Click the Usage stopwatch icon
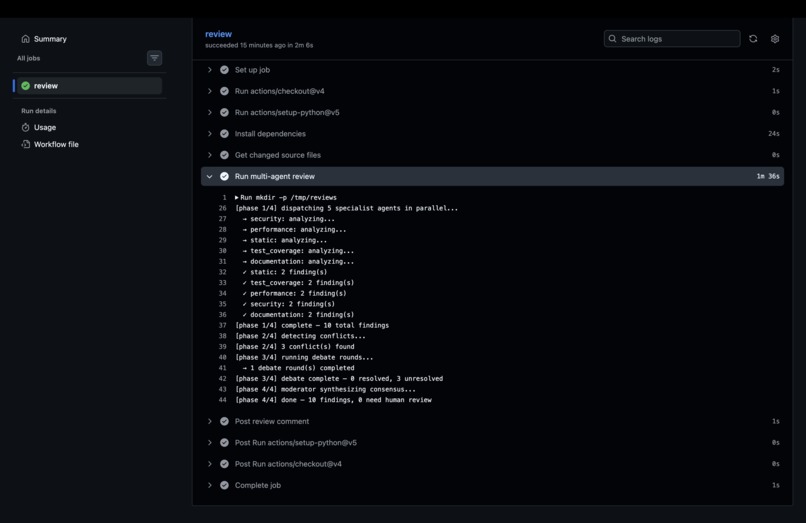The height and width of the screenshot is (523, 806). pos(25,128)
